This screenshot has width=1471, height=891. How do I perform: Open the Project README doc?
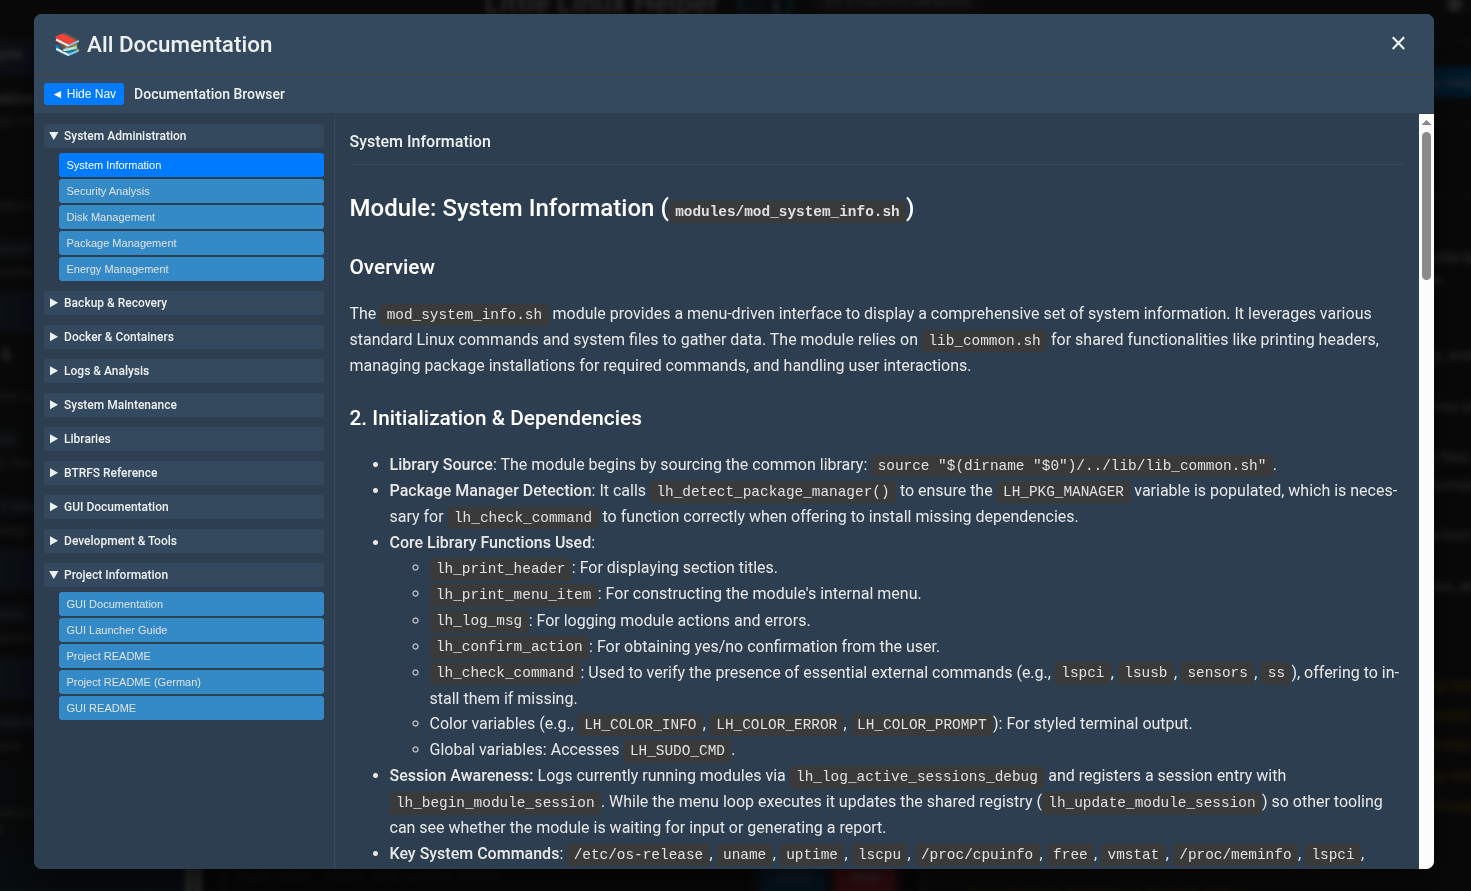coord(191,656)
